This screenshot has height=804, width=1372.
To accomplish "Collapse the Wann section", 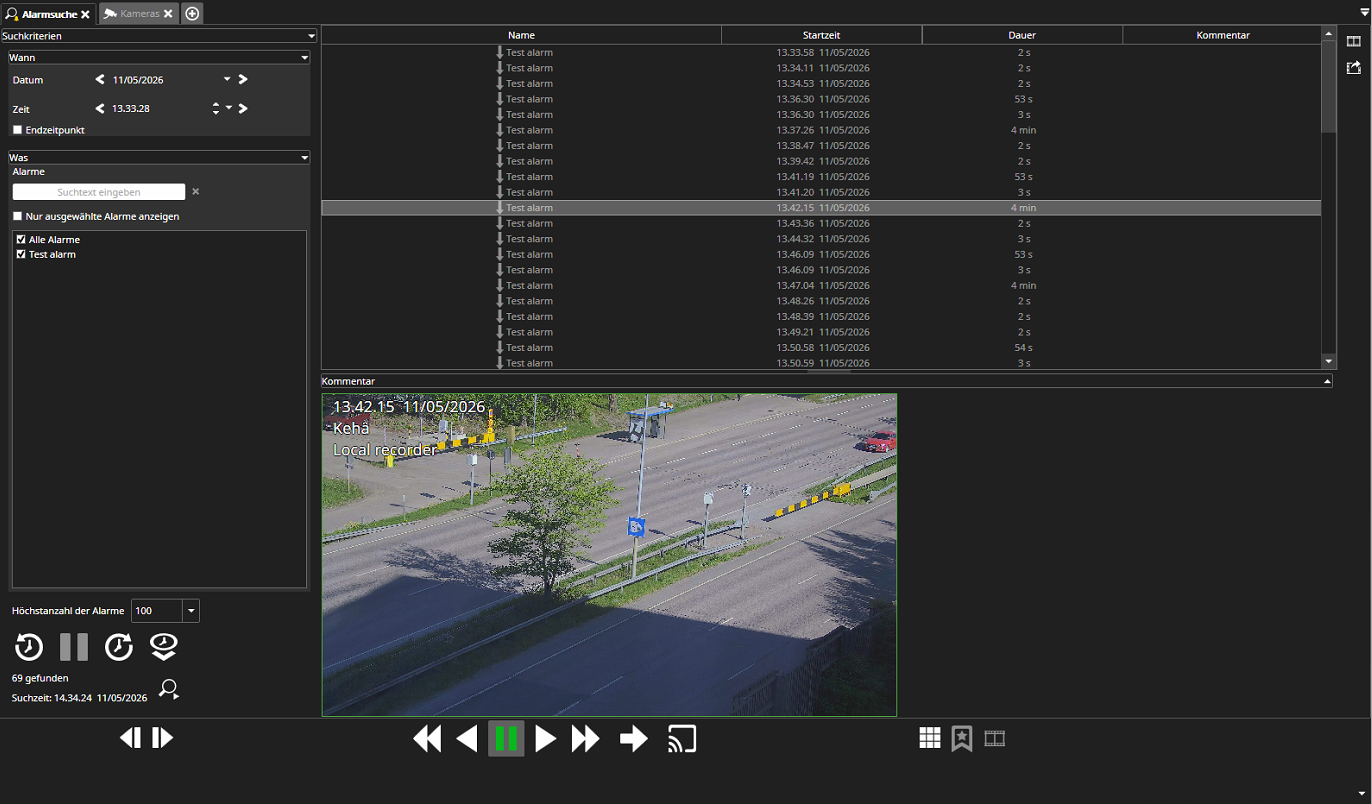I will (304, 58).
